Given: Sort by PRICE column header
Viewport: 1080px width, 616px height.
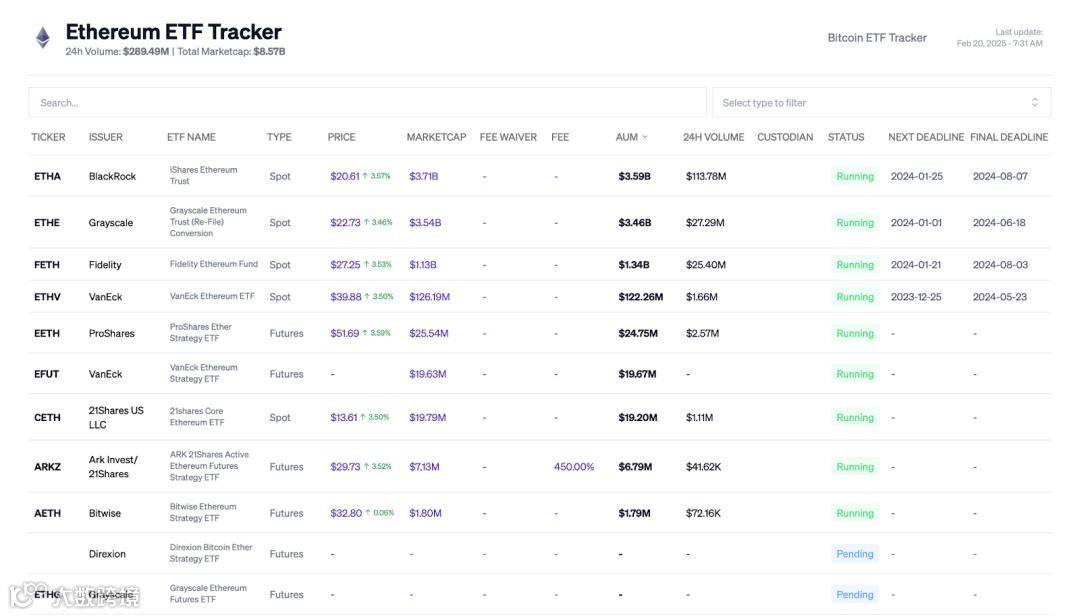Looking at the screenshot, I should pos(342,137).
